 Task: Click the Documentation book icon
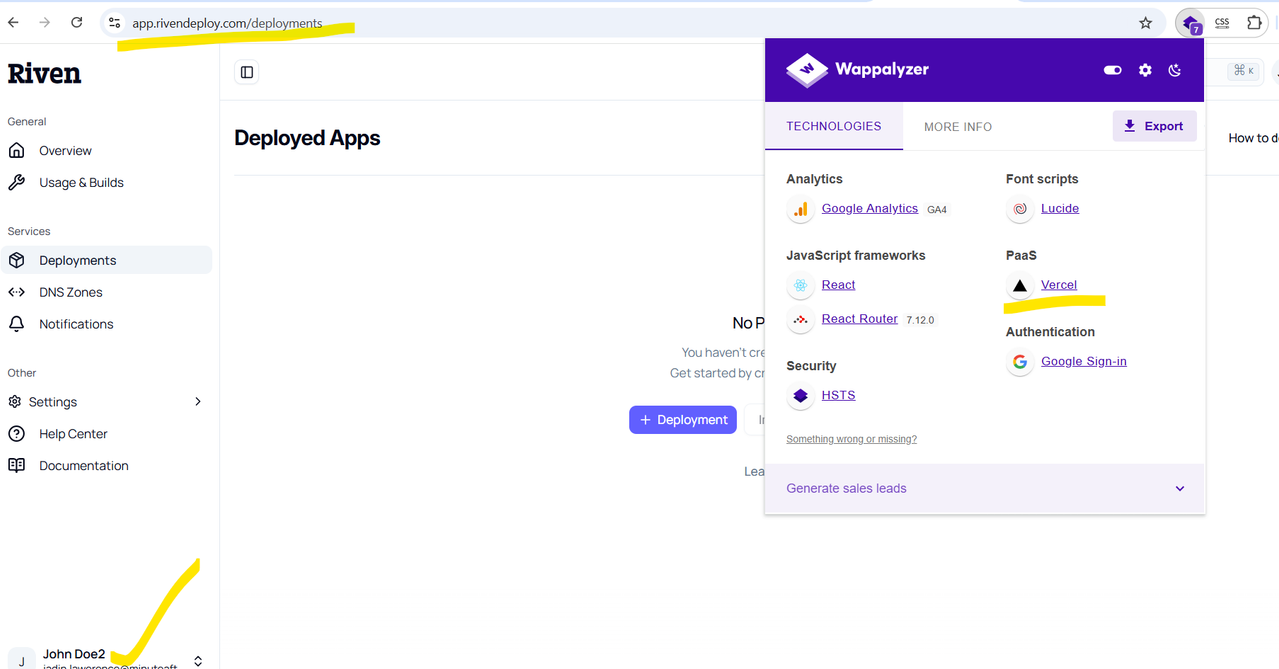[x=16, y=466]
